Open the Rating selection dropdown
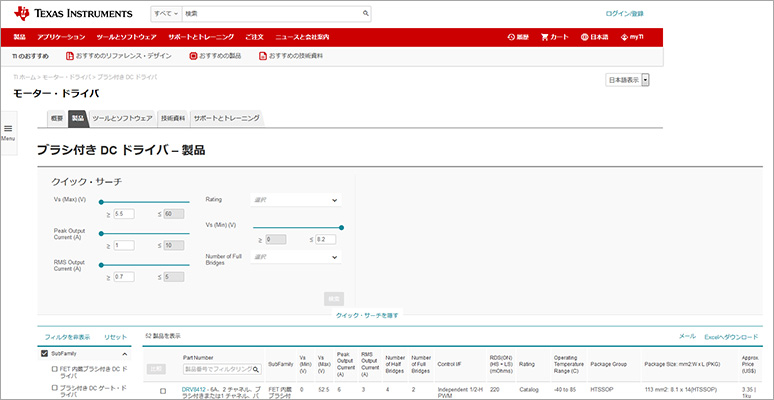This screenshot has height=400, width=774. 296,200
